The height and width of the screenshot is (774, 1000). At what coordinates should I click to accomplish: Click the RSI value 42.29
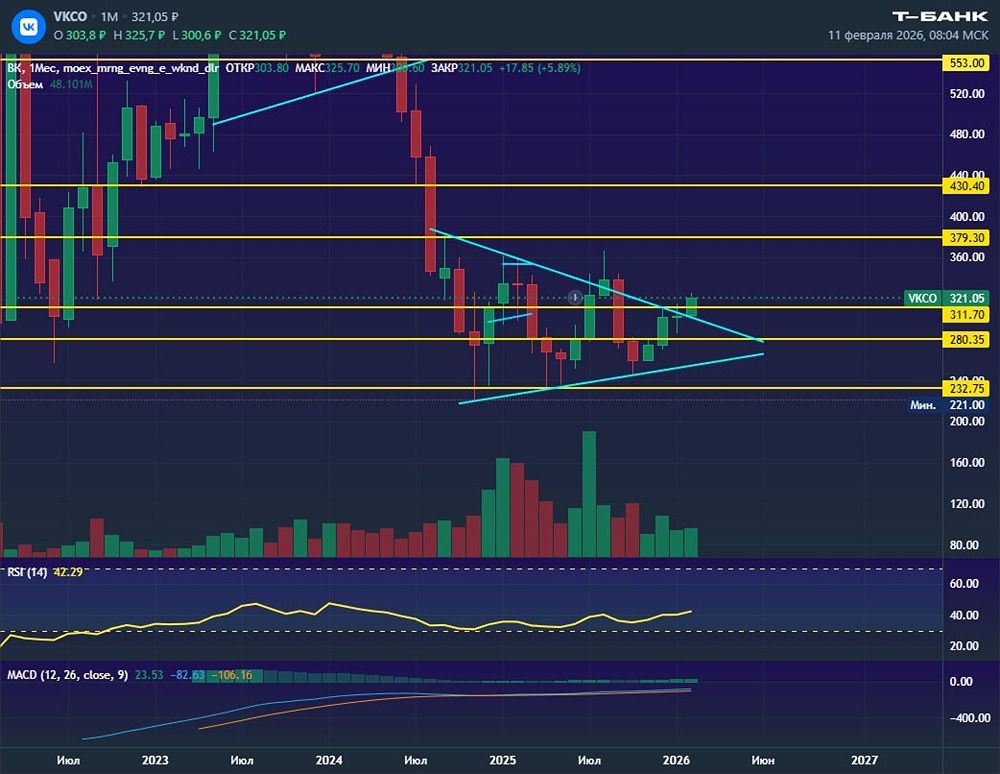(68, 572)
